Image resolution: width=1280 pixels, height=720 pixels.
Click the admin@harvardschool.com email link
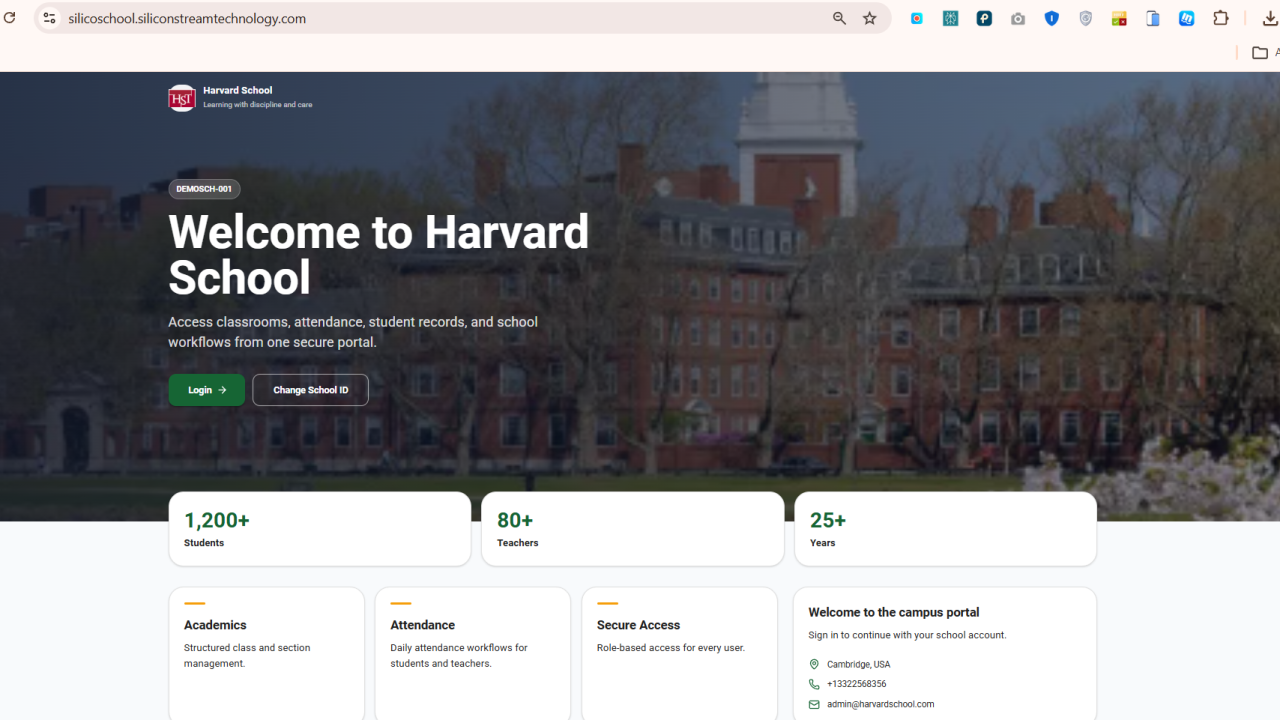880,704
